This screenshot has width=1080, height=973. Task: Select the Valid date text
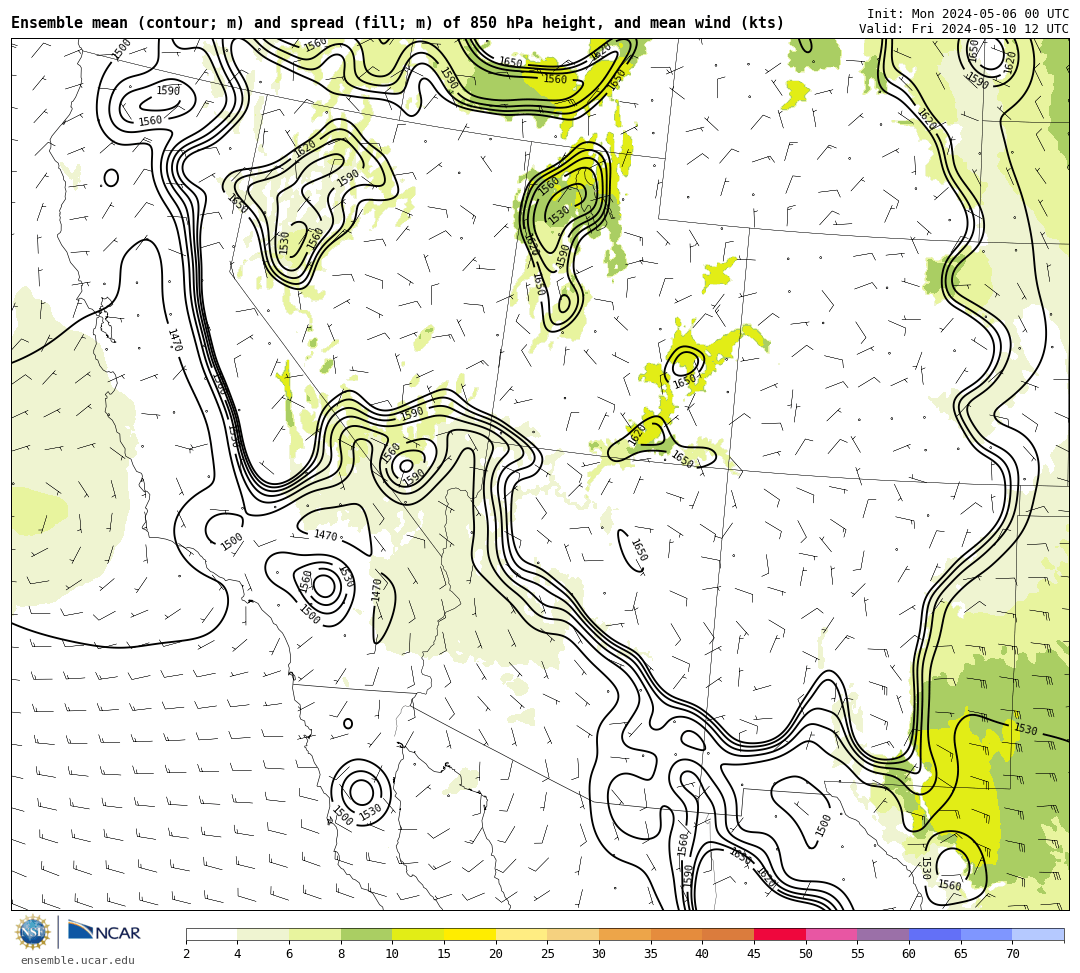tap(964, 29)
